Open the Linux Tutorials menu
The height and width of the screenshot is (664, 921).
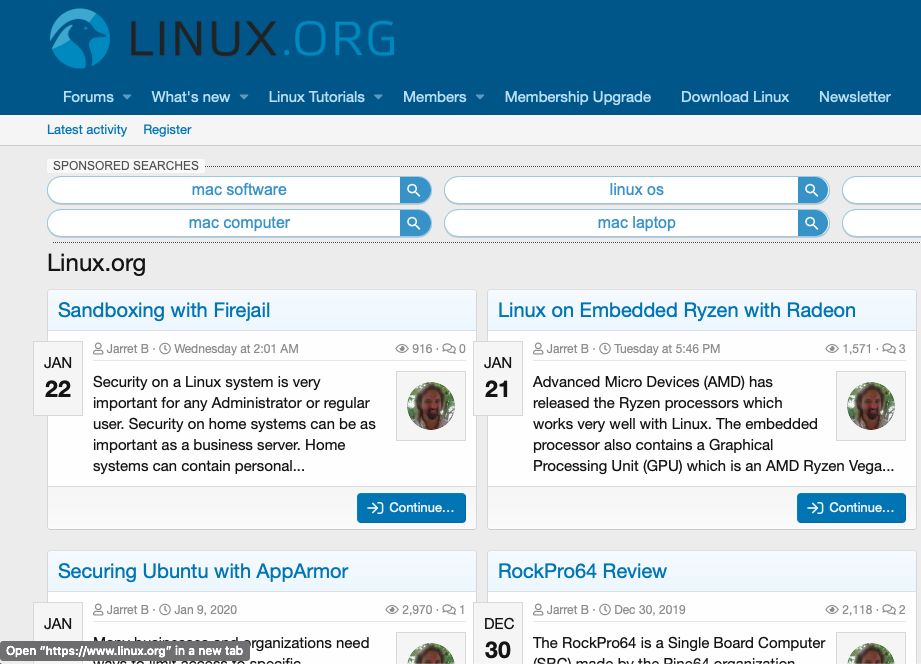click(x=317, y=97)
